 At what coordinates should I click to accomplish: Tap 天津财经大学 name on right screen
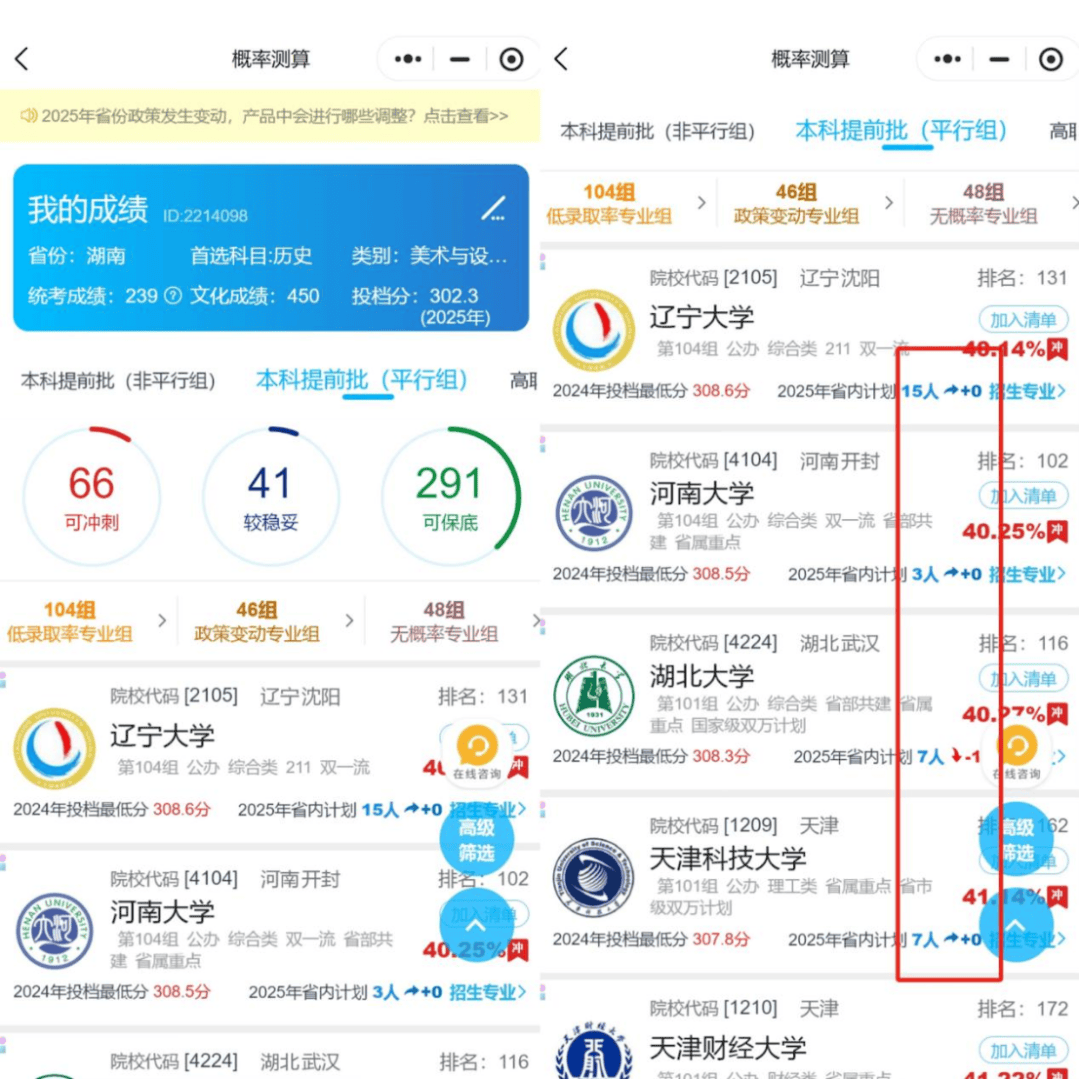coord(728,1048)
